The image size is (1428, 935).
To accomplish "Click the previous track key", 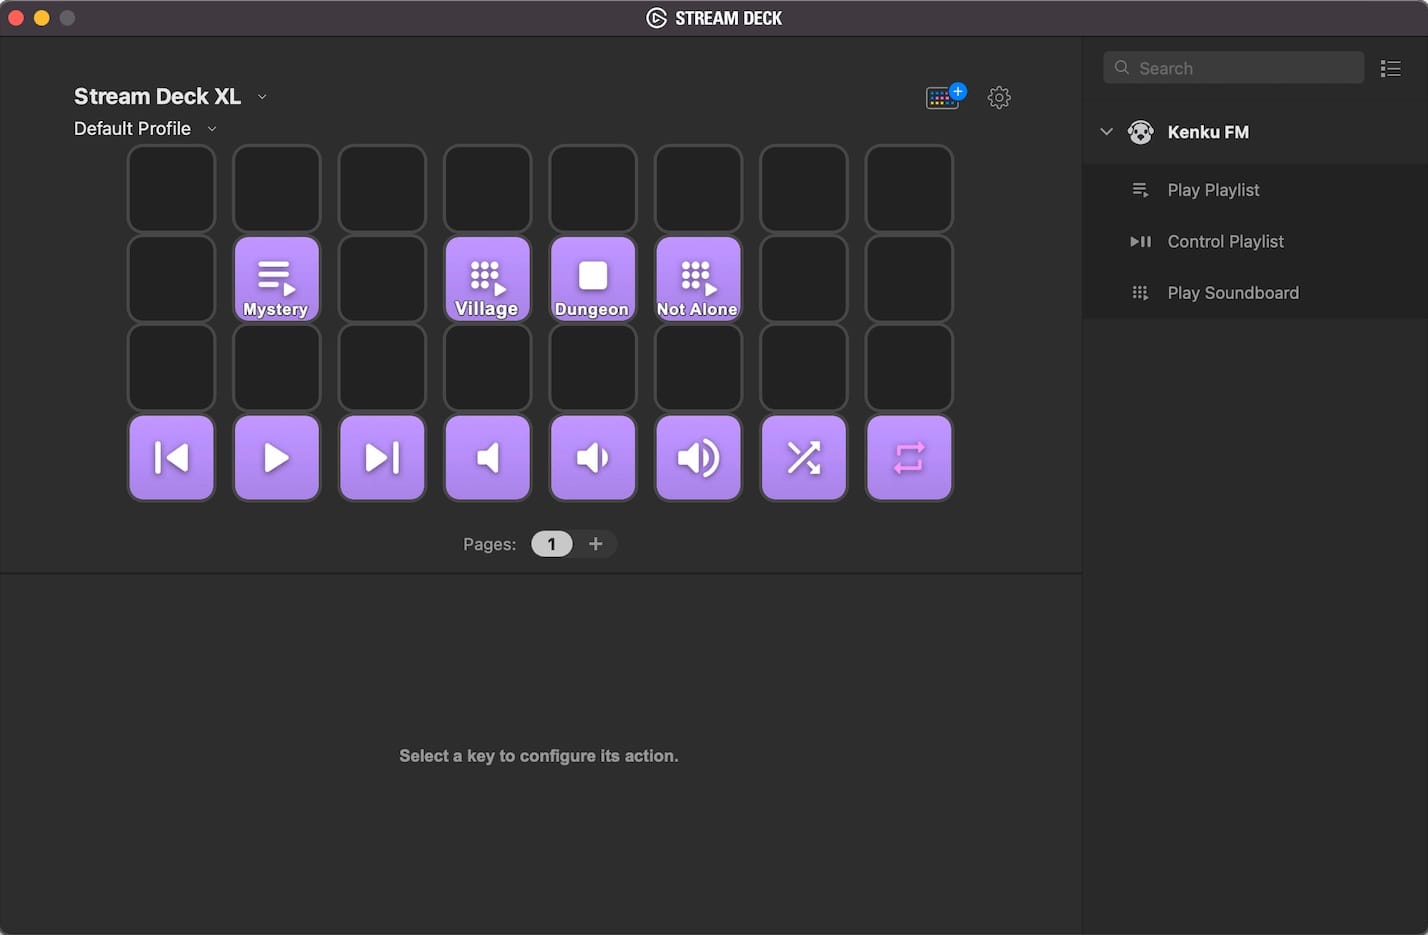I will [x=171, y=458].
